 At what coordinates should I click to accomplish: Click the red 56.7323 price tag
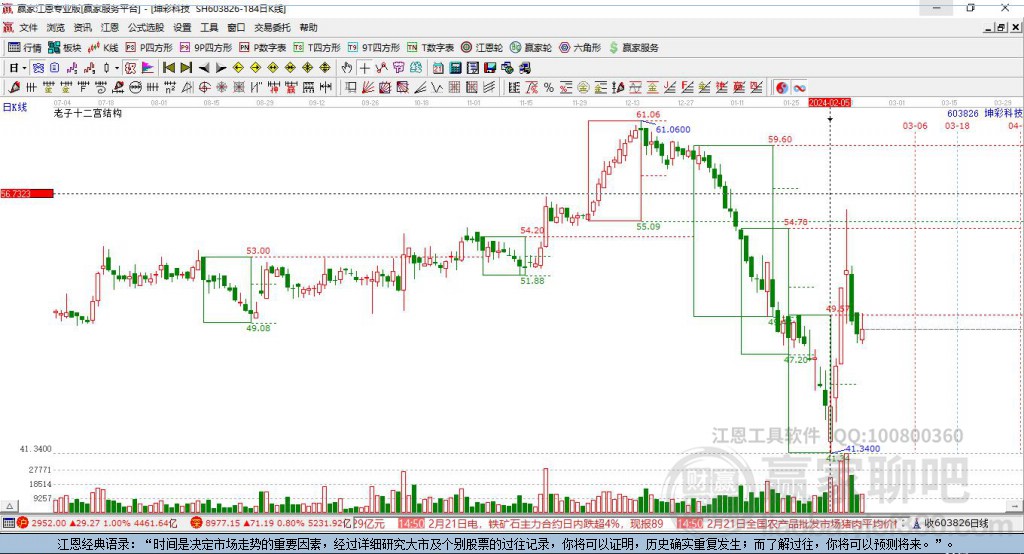[27, 193]
